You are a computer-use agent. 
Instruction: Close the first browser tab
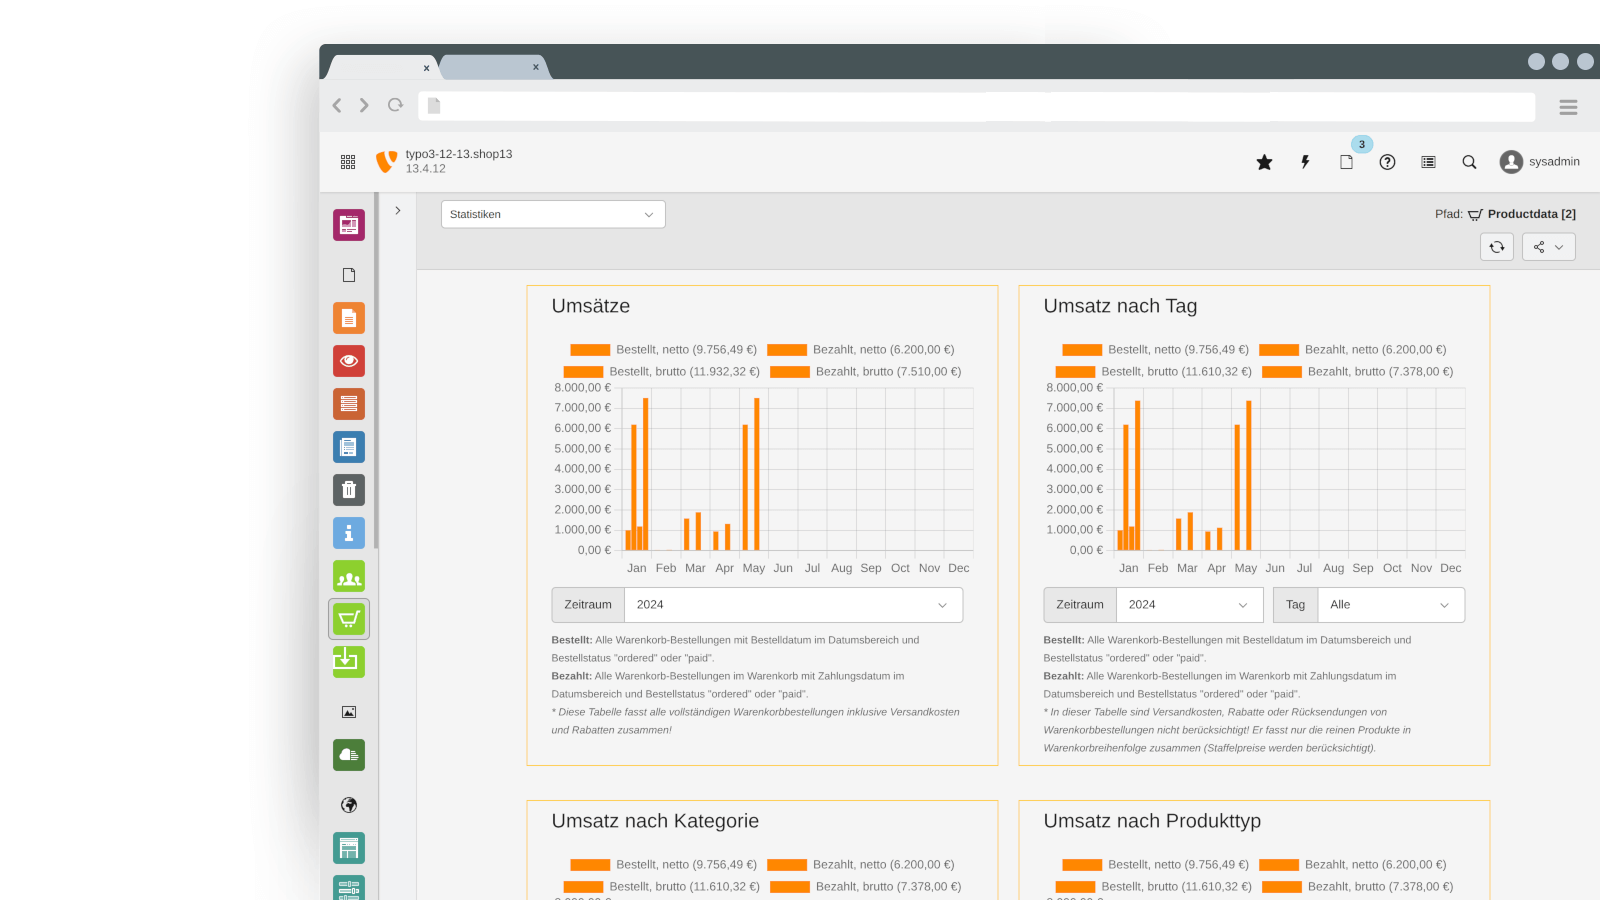click(x=426, y=68)
